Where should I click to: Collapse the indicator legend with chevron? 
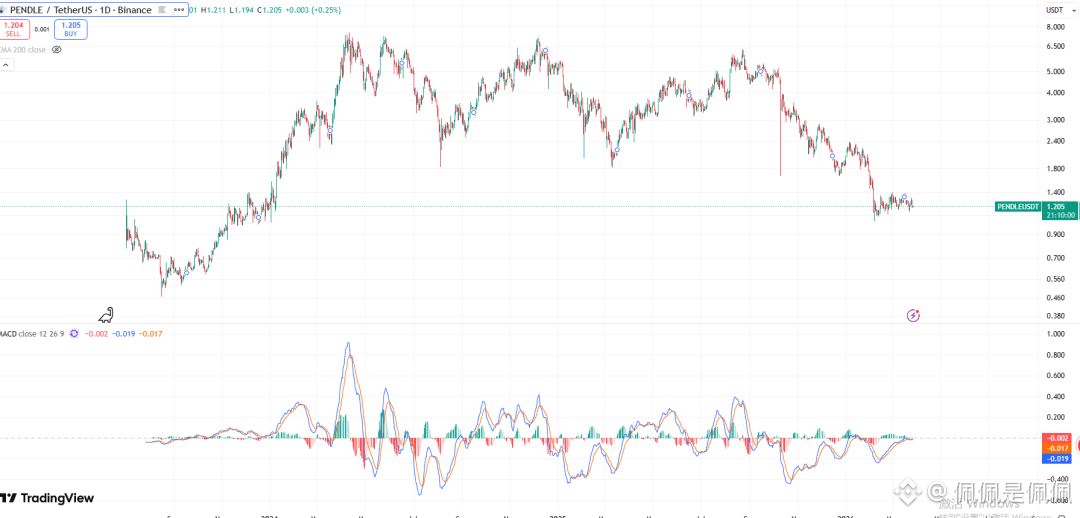(6, 65)
